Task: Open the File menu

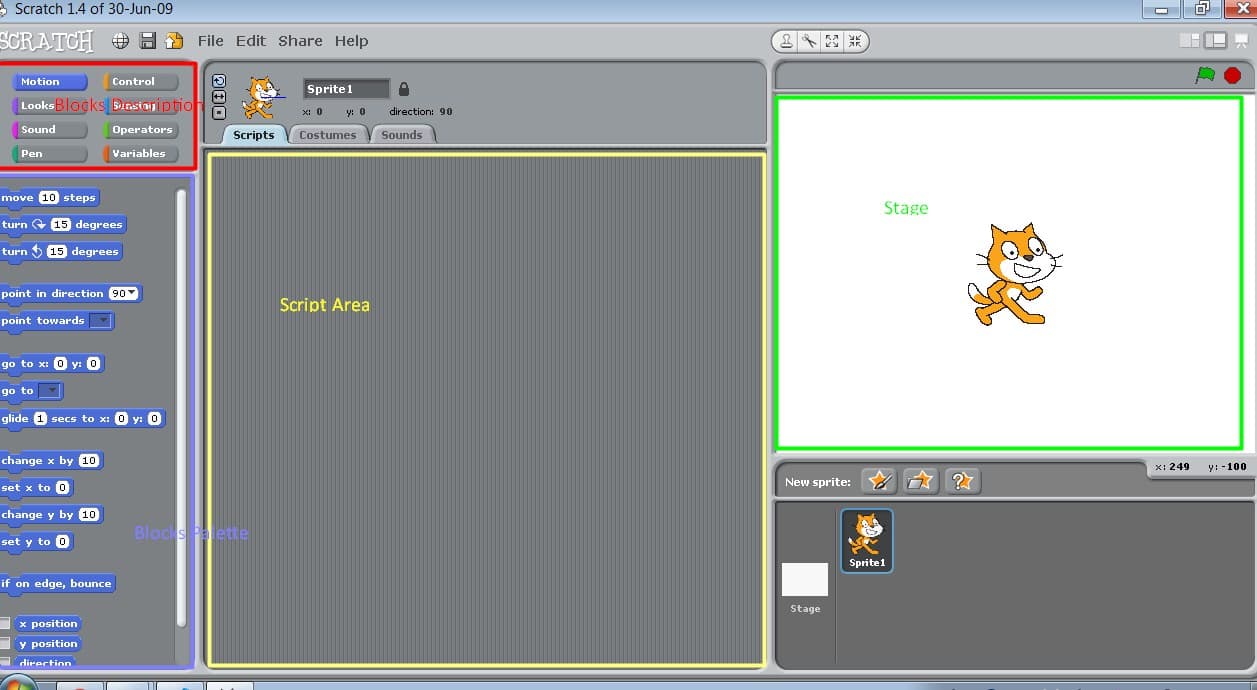Action: point(210,41)
